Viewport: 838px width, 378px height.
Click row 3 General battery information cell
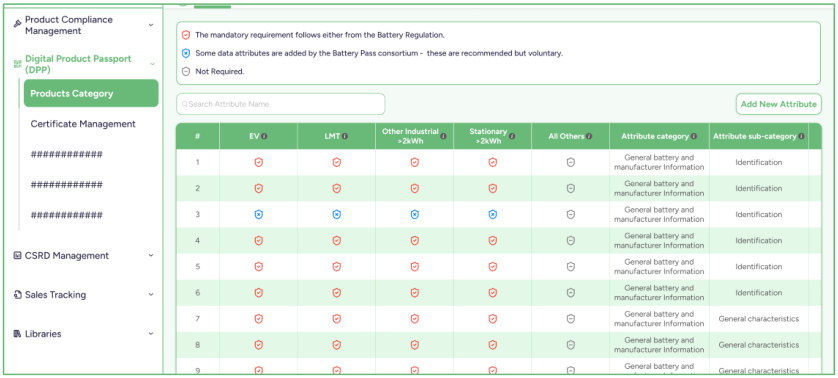659,214
